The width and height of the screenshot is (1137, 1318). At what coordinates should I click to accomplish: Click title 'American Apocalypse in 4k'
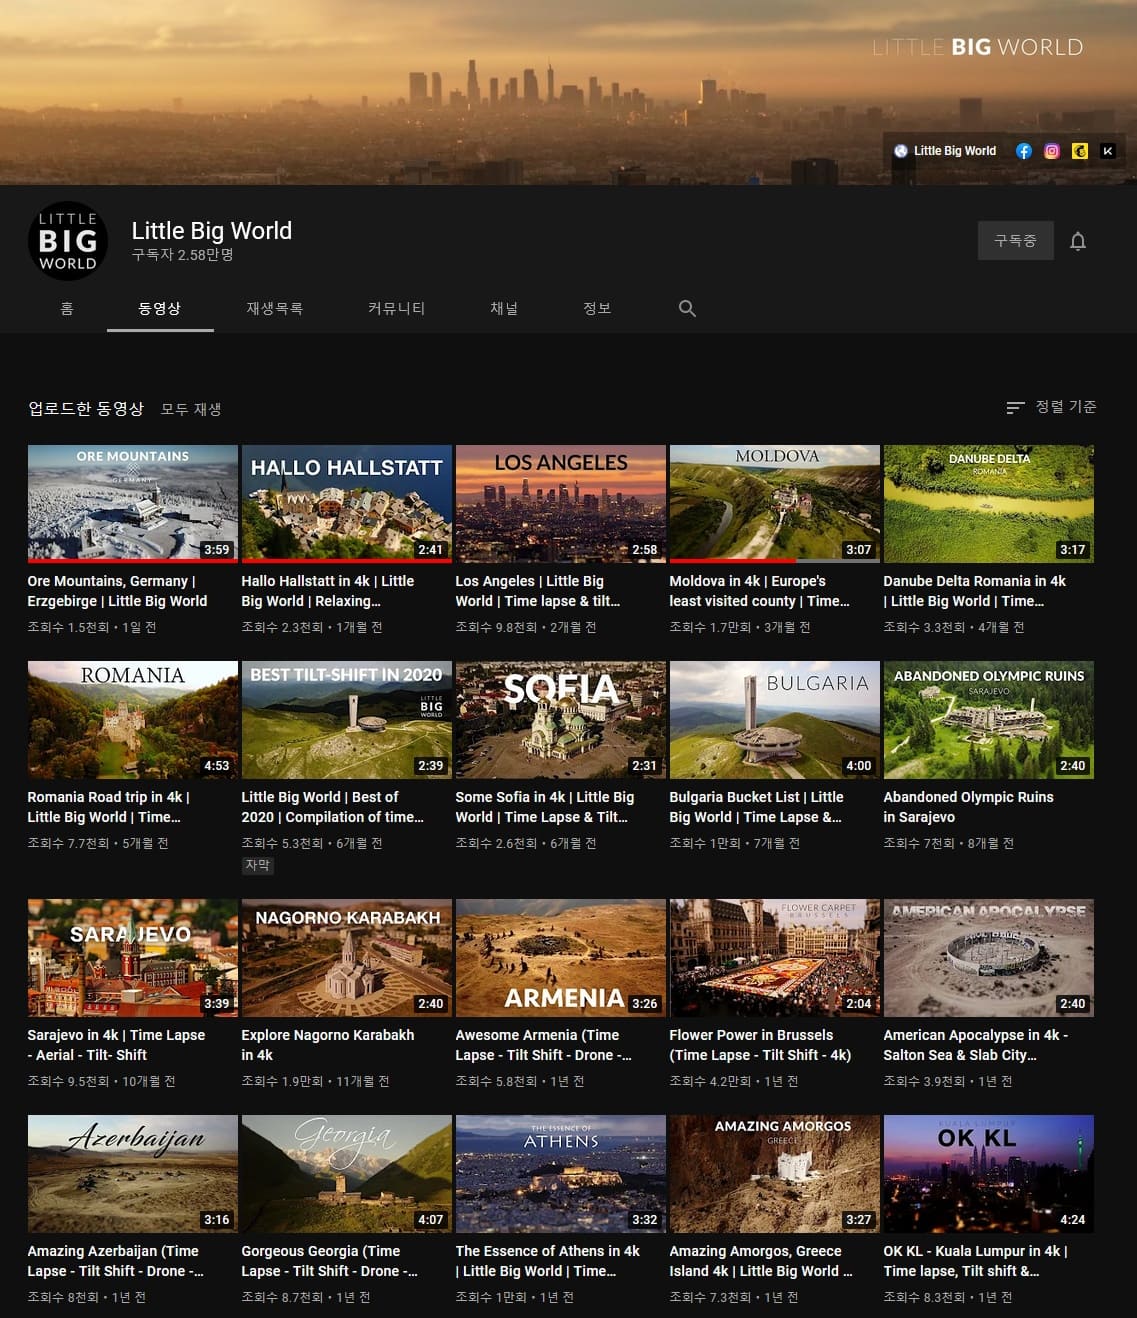(976, 1045)
